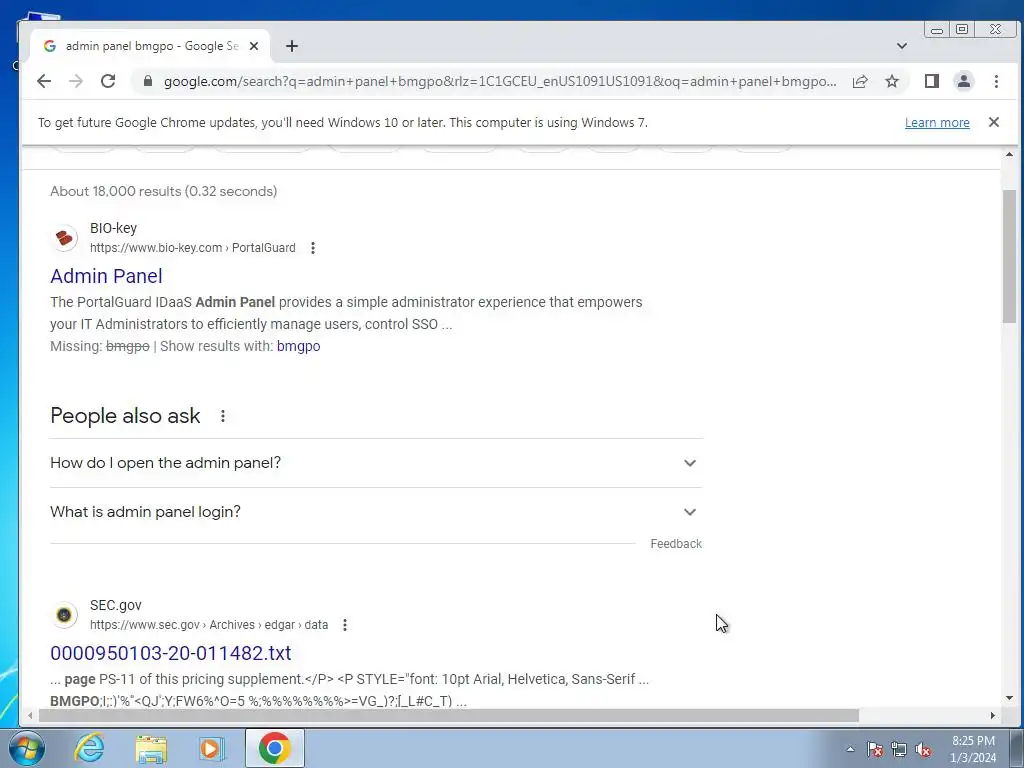1024x768 pixels.
Task: Open a new browser tab
Action: pyautogui.click(x=292, y=46)
